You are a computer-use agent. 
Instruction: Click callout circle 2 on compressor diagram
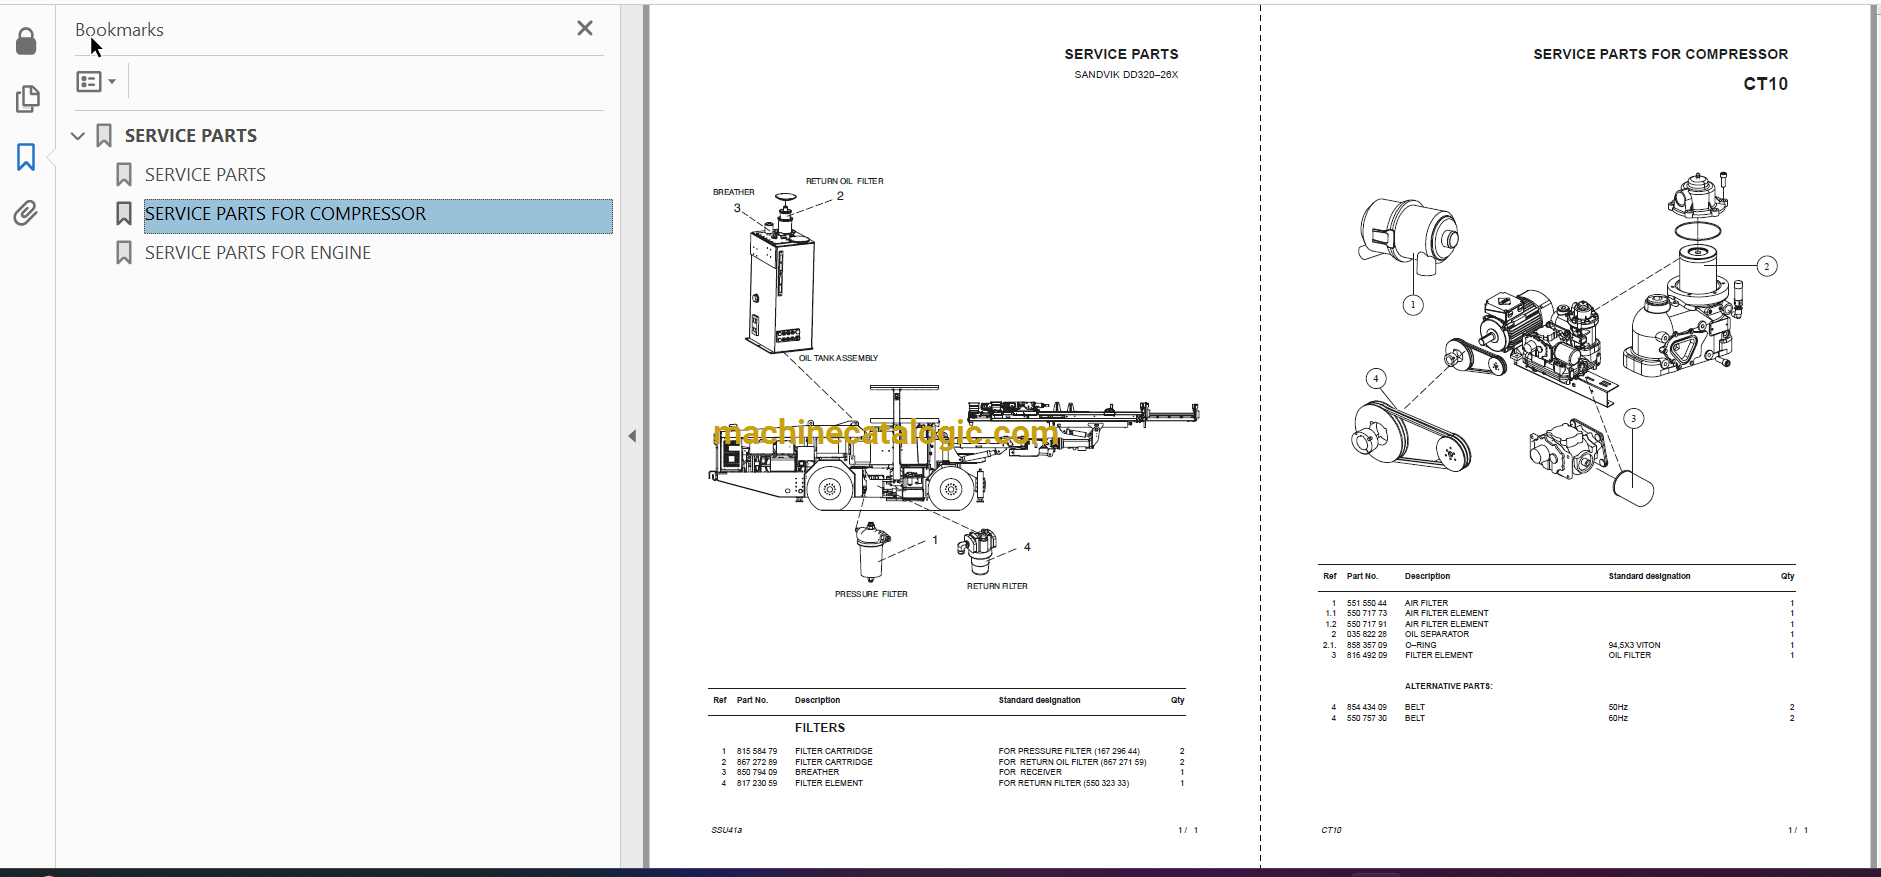click(1767, 266)
